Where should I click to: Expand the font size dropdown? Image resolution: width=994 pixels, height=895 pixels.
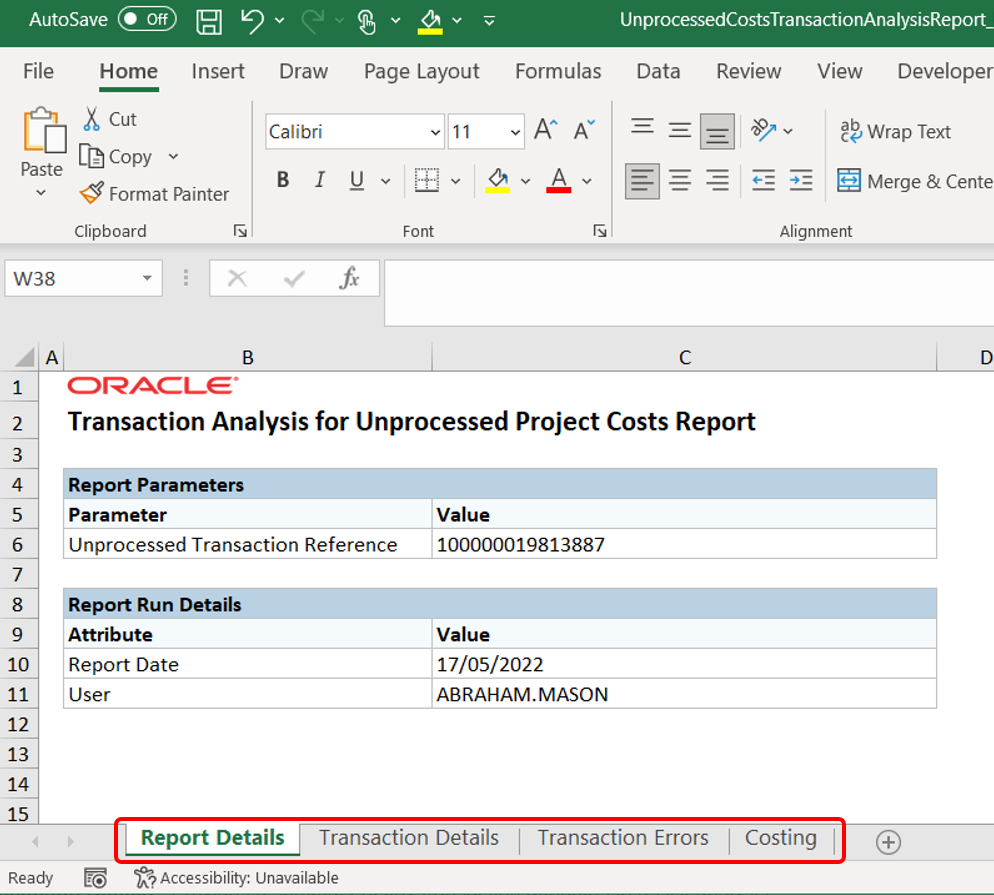pyautogui.click(x=515, y=132)
